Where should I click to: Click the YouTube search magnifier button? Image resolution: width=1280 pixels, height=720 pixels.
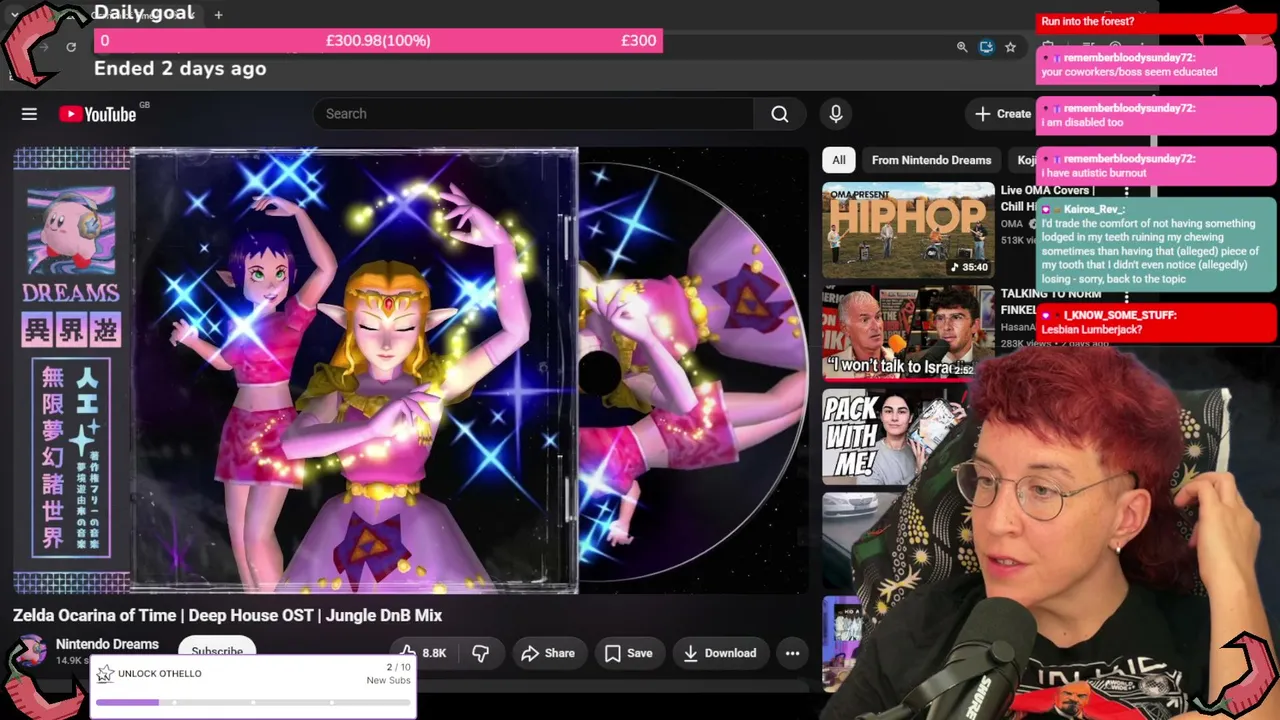coord(780,114)
